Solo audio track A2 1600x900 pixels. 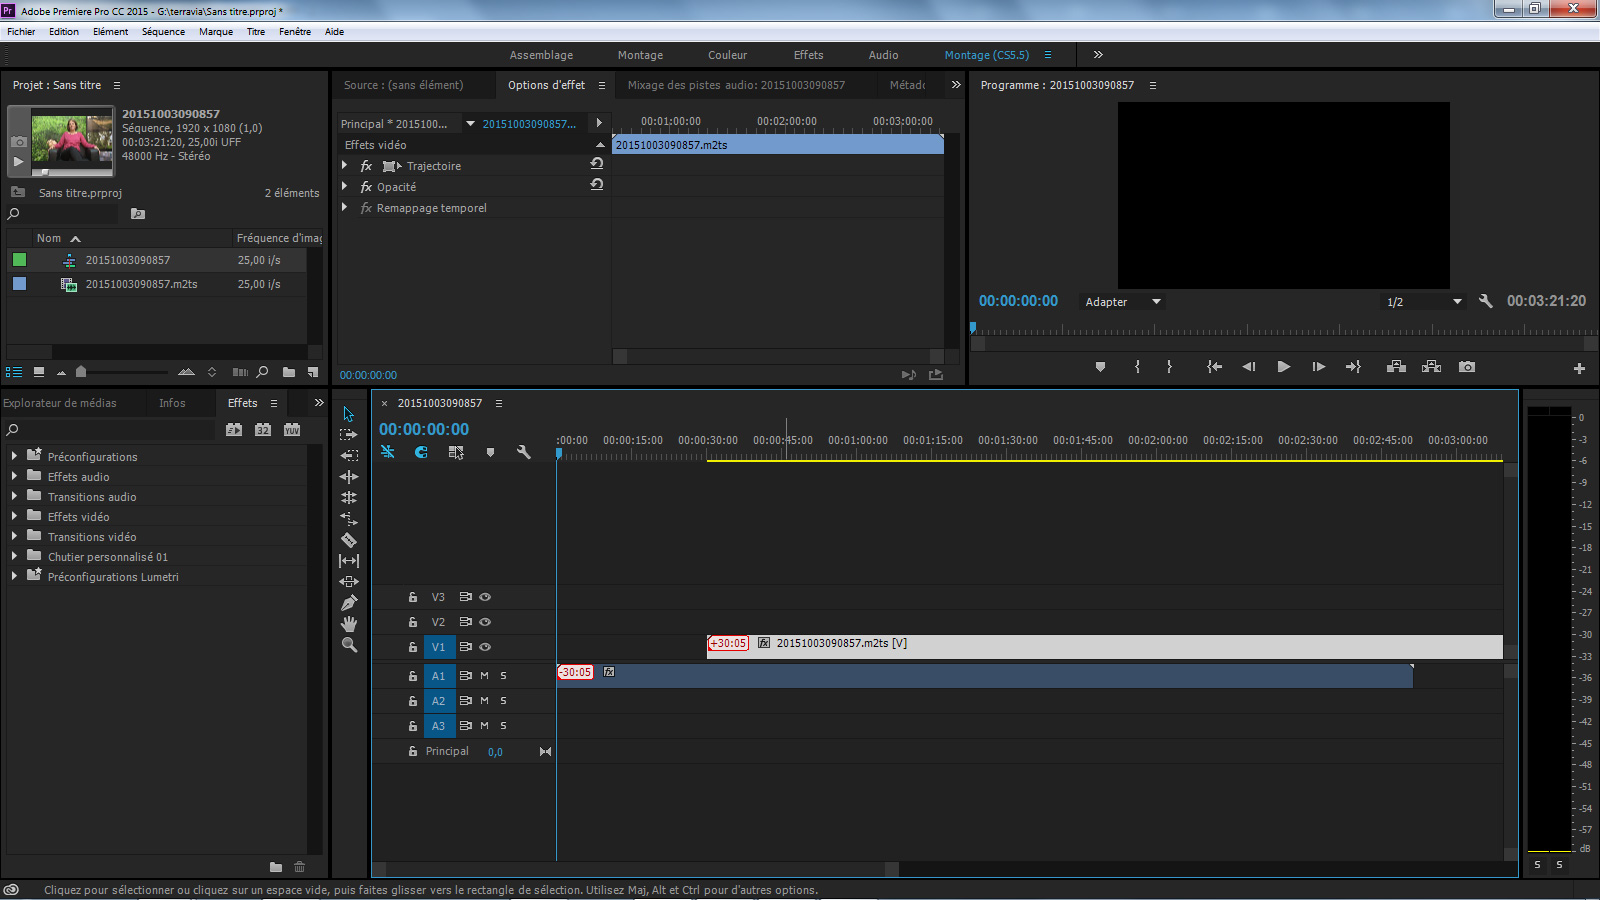[503, 701]
